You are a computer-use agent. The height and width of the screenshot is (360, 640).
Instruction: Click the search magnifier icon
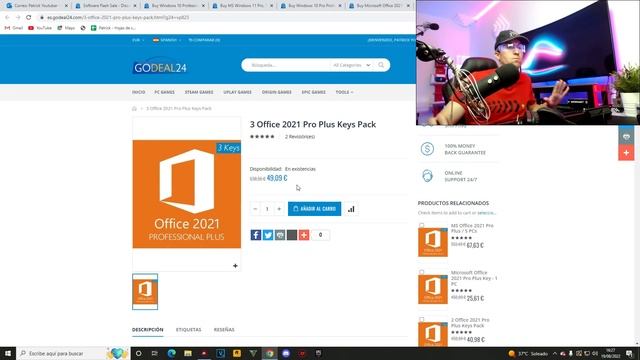(381, 65)
